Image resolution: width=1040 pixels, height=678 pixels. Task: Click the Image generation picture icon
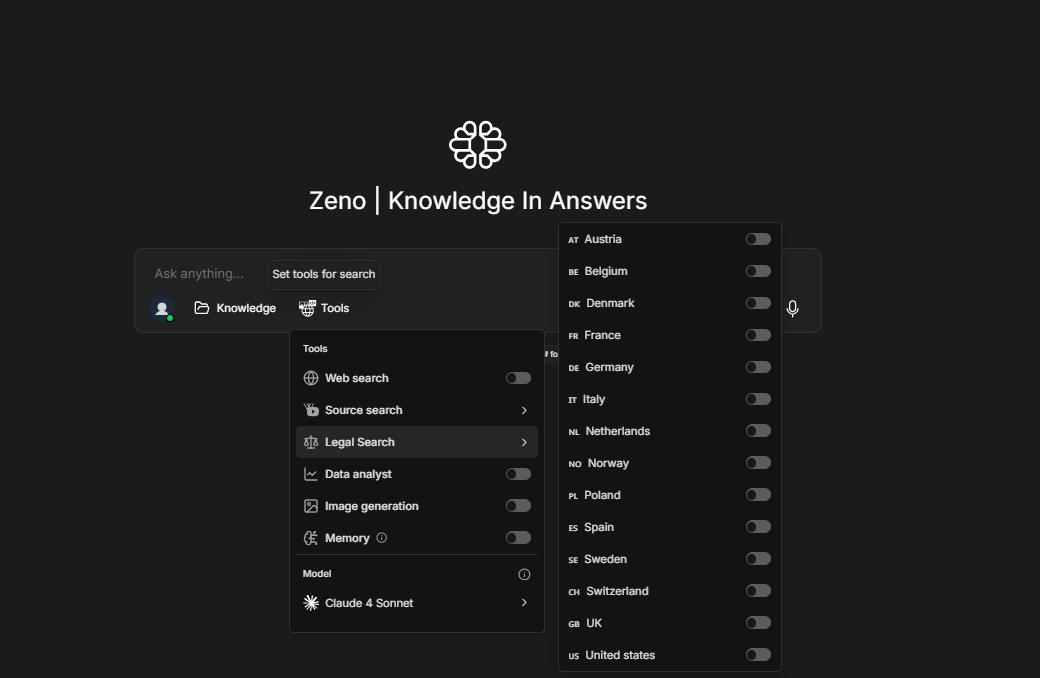click(x=310, y=506)
